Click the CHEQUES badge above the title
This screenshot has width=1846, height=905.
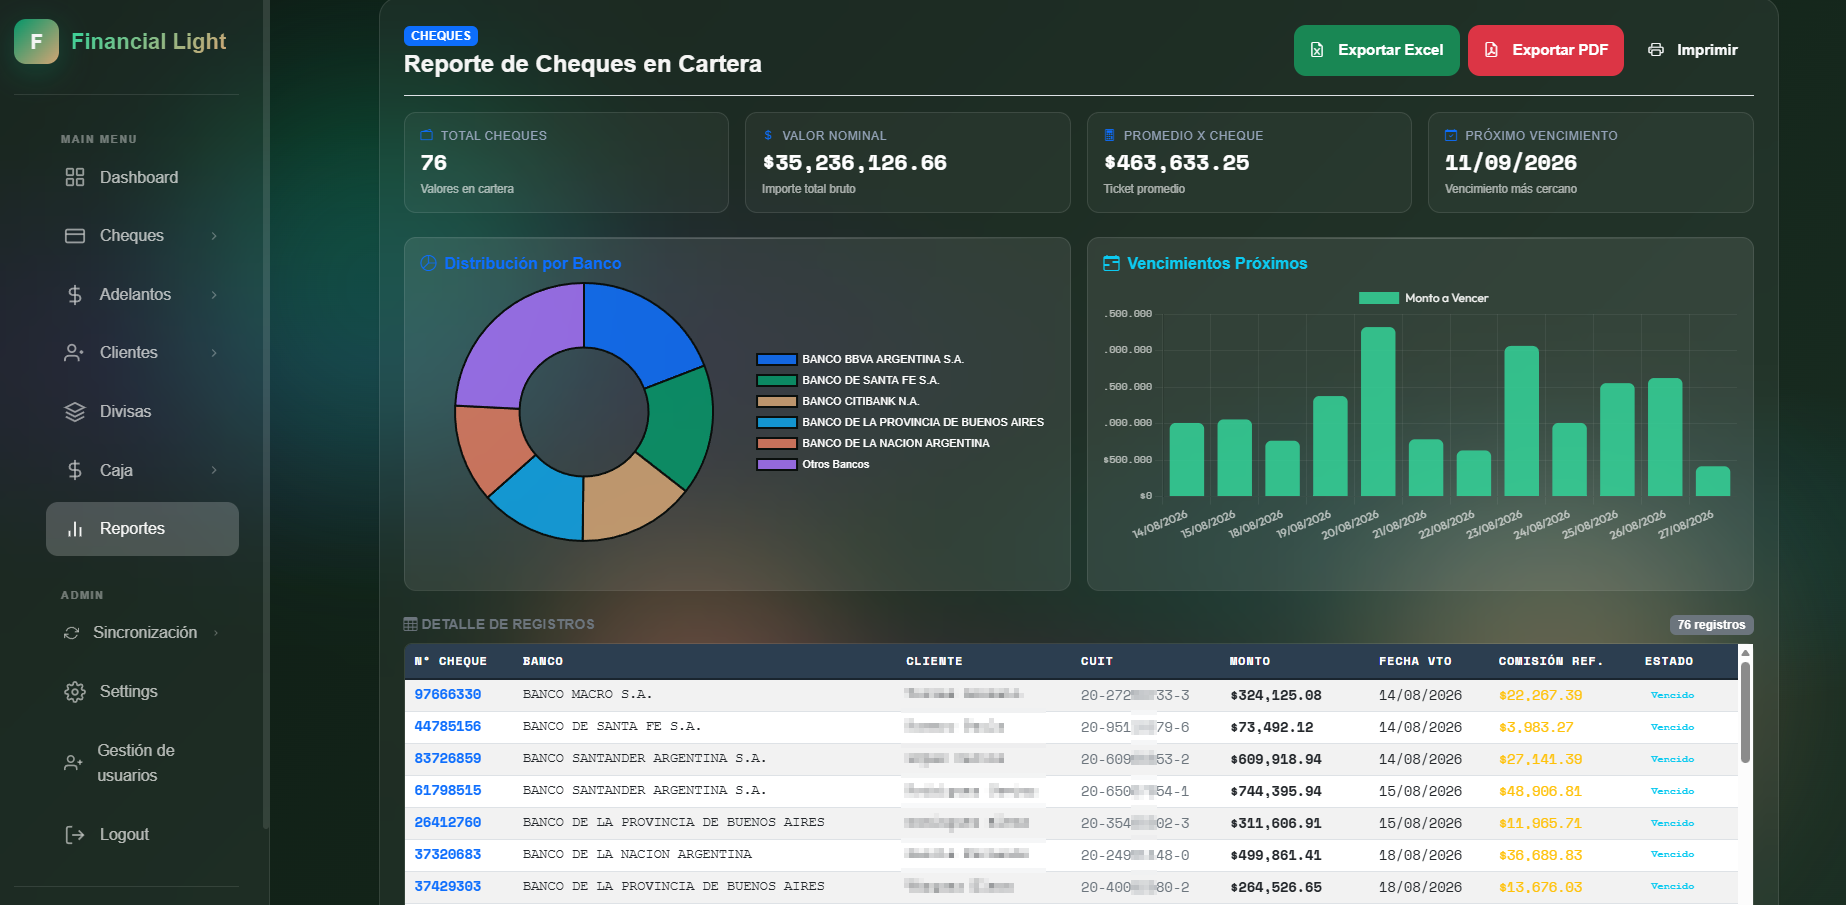click(441, 36)
